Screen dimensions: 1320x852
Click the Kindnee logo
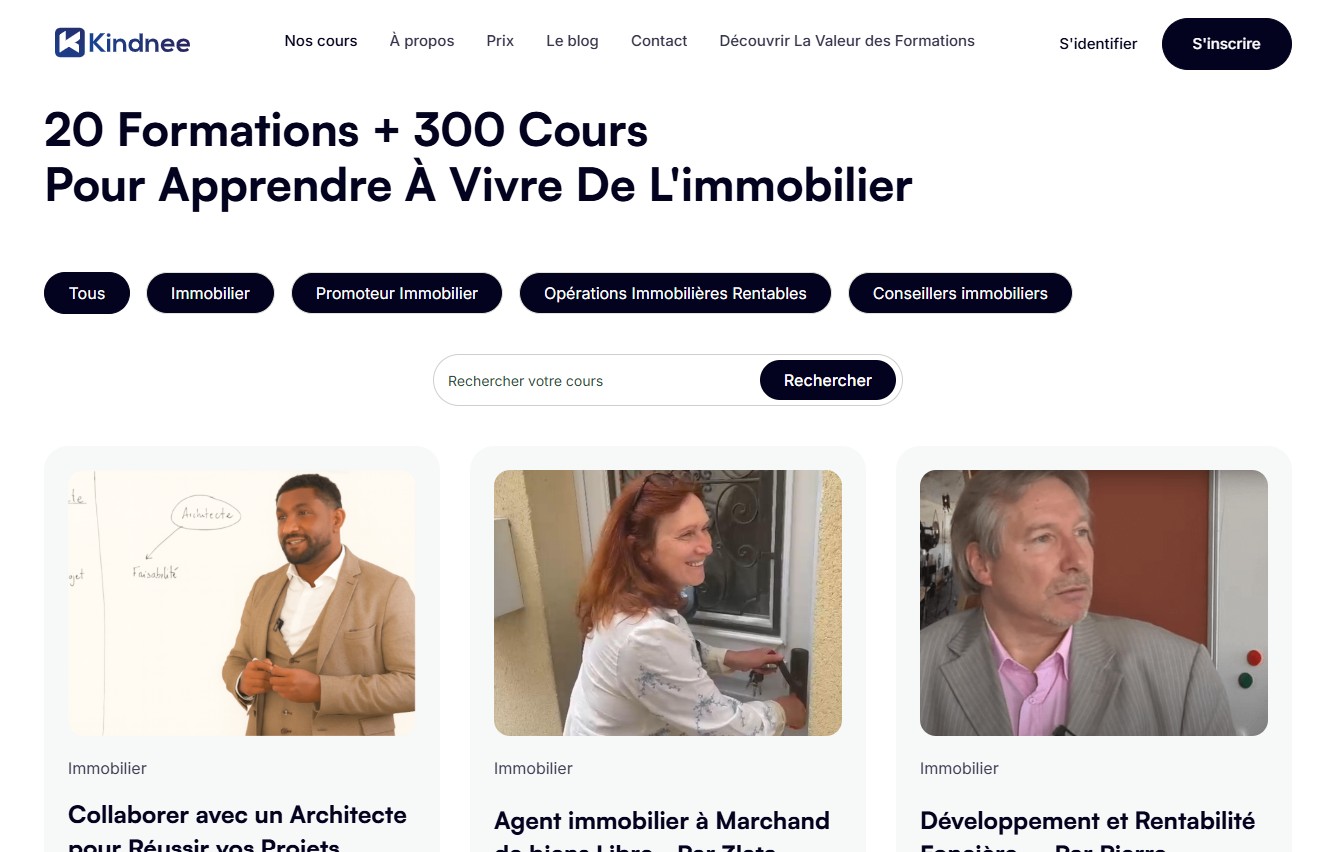[122, 42]
